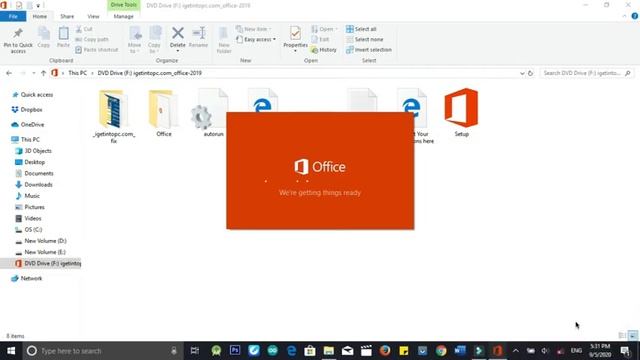Switch to the Share ribbon tab
This screenshot has width=640, height=360.
[67, 16]
